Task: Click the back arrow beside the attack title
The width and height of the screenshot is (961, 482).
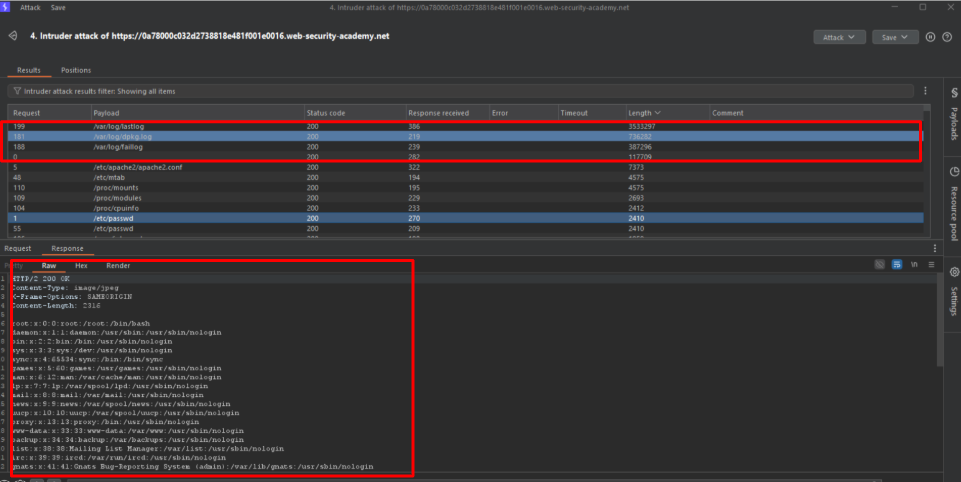Action: pyautogui.click(x=12, y=36)
